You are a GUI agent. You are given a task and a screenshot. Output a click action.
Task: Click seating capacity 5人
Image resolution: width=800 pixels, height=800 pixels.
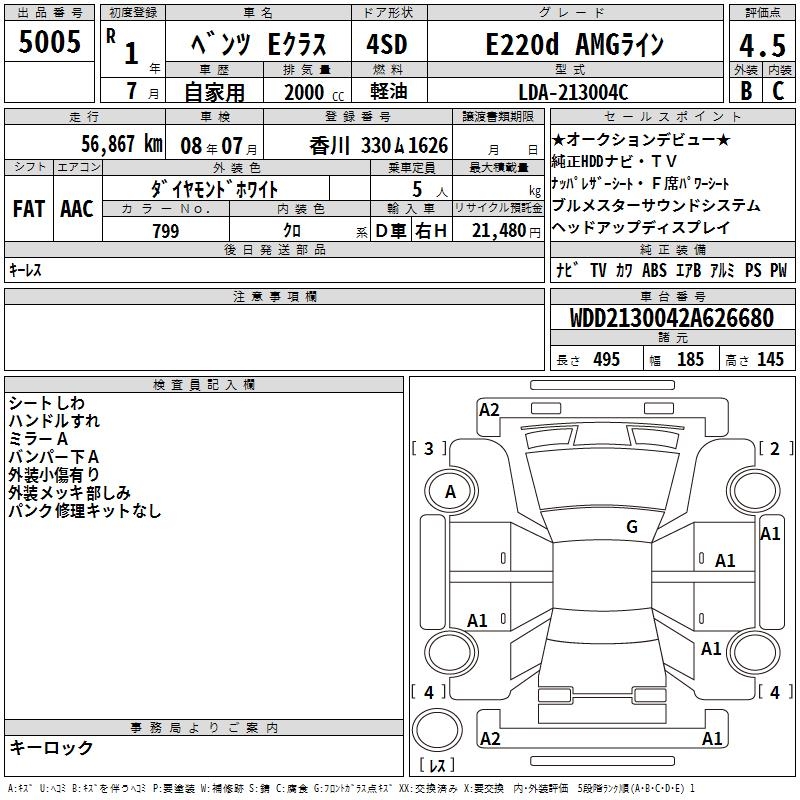click(429, 189)
